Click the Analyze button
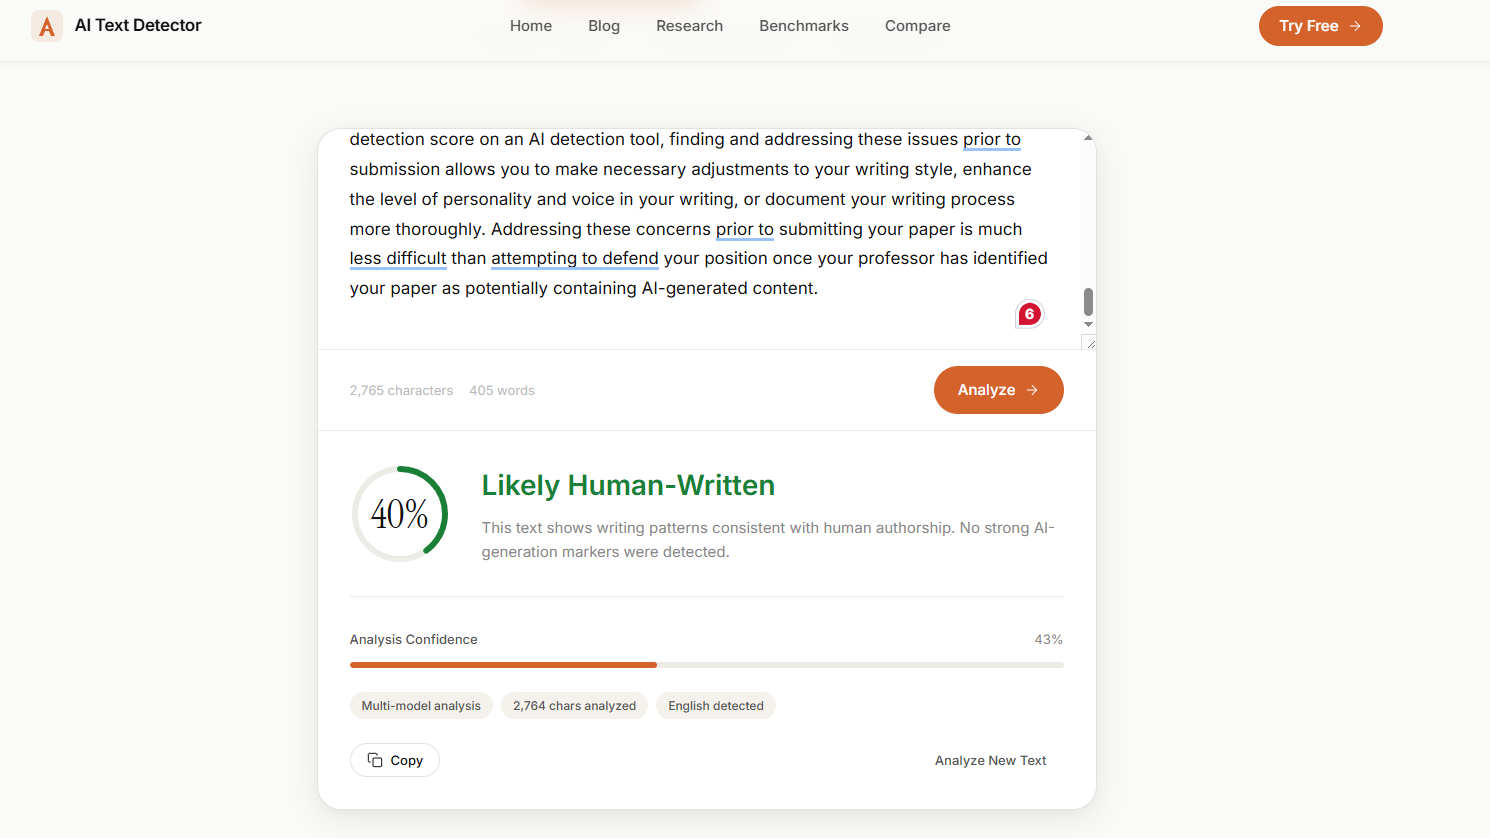This screenshot has height=838, width=1490. tap(998, 390)
